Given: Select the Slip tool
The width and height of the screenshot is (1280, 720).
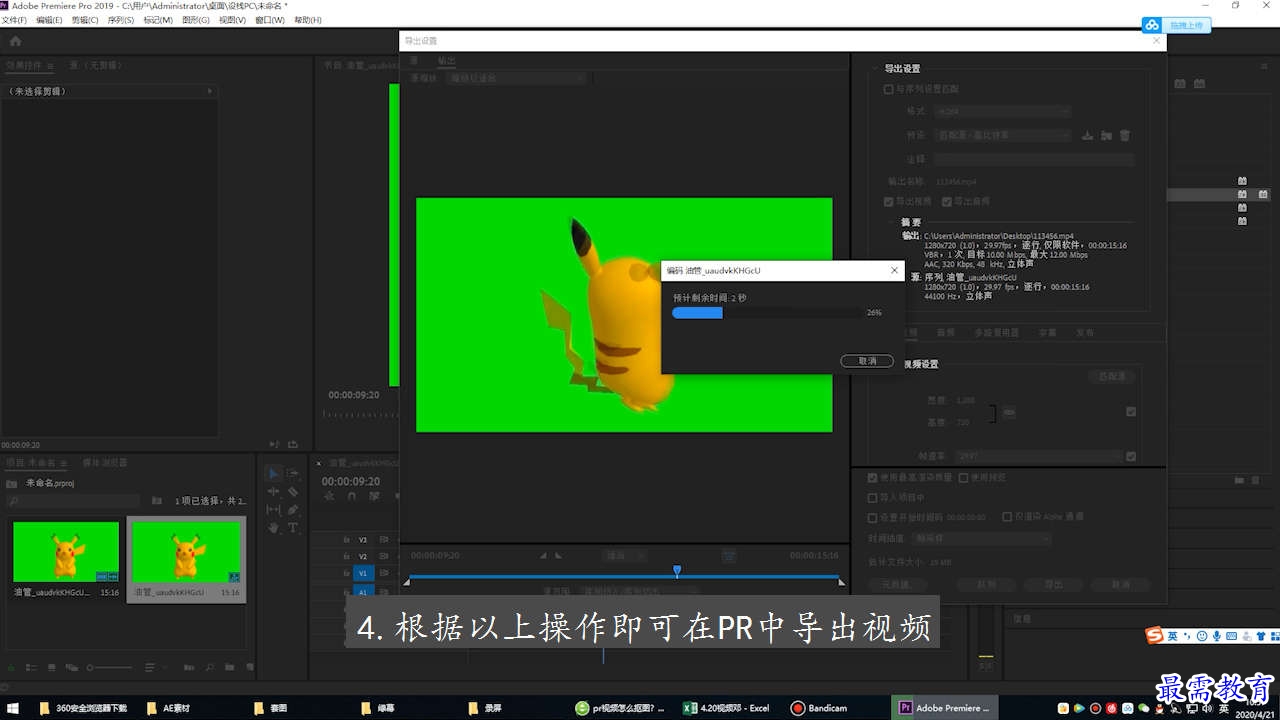Looking at the screenshot, I should tap(274, 509).
